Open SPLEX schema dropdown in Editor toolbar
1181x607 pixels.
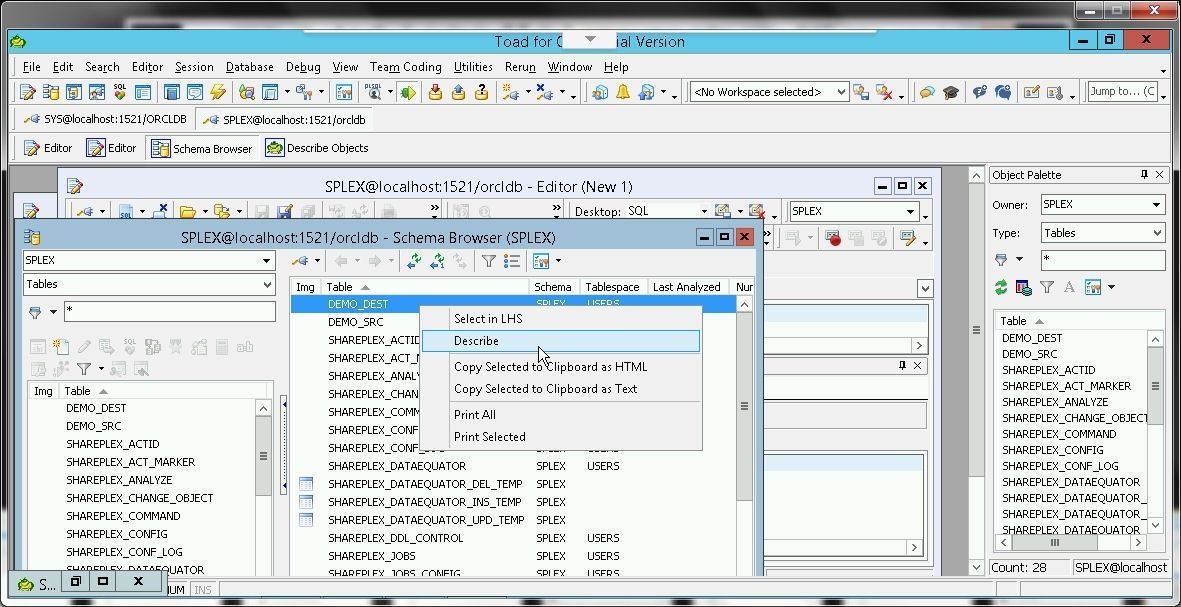tap(911, 212)
